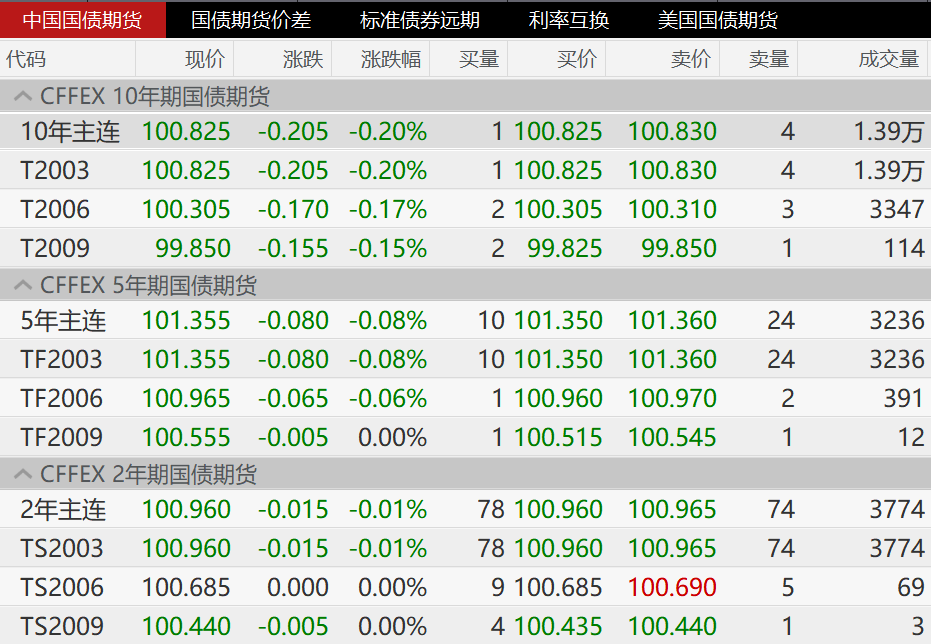
Task: Click TF2009's bid price 100.515
Action: 558,437
